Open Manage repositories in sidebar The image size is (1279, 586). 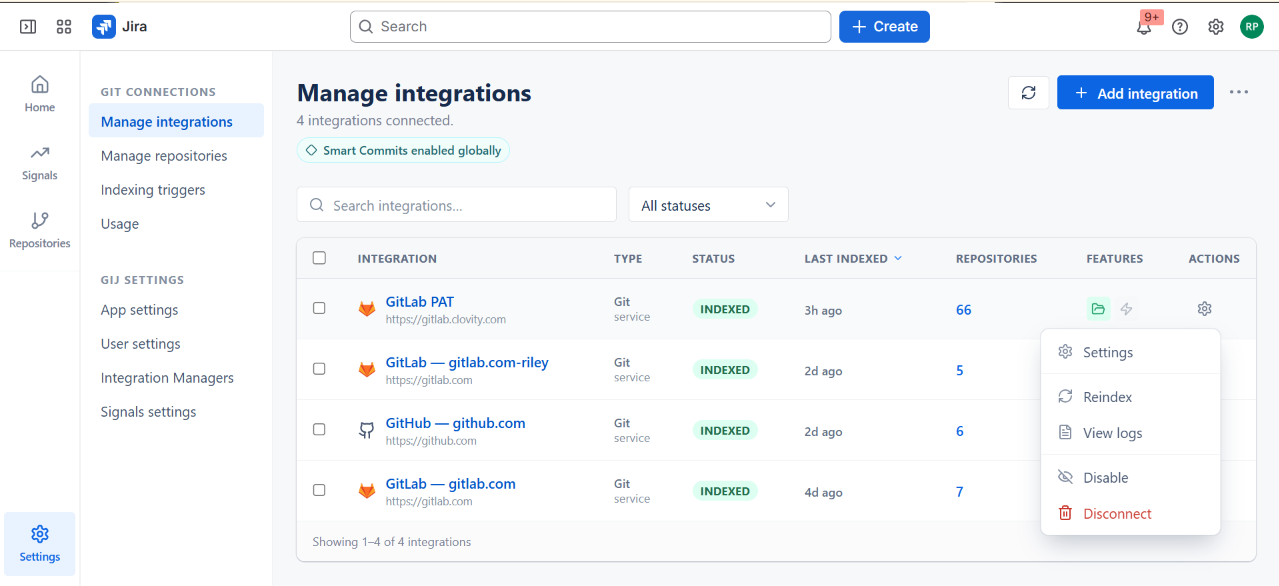pyautogui.click(x=164, y=156)
